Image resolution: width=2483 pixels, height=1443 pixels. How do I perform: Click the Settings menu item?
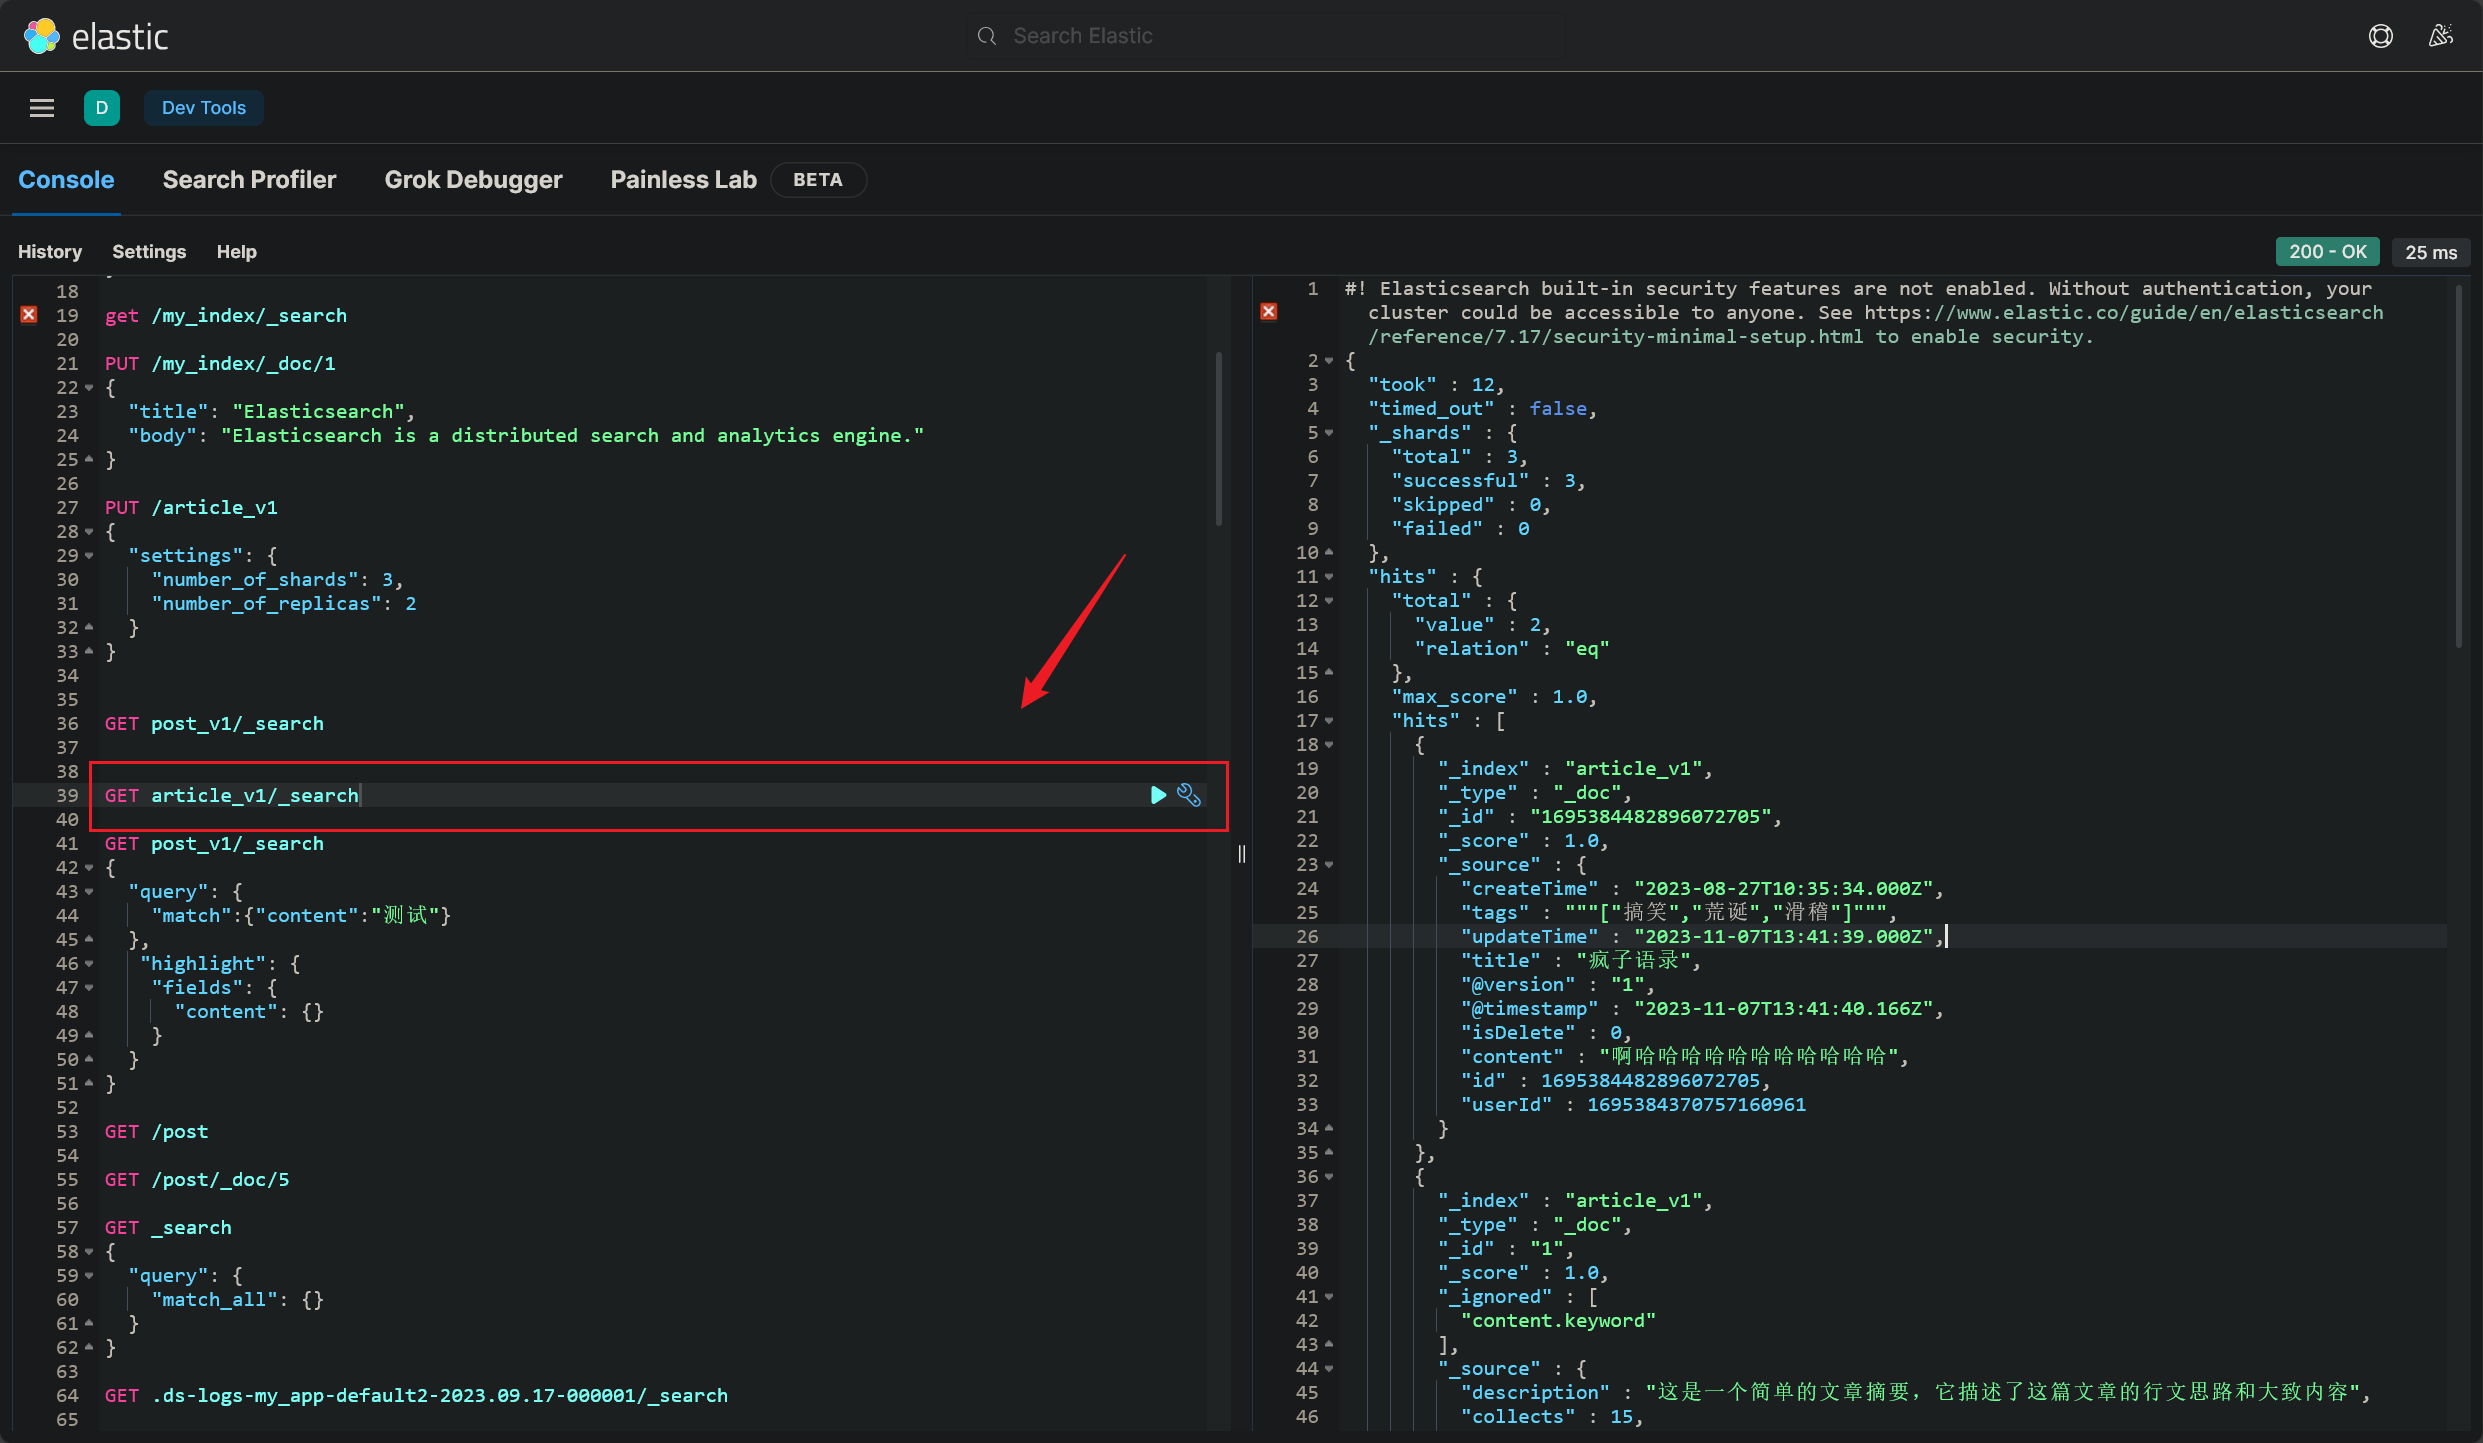(149, 251)
